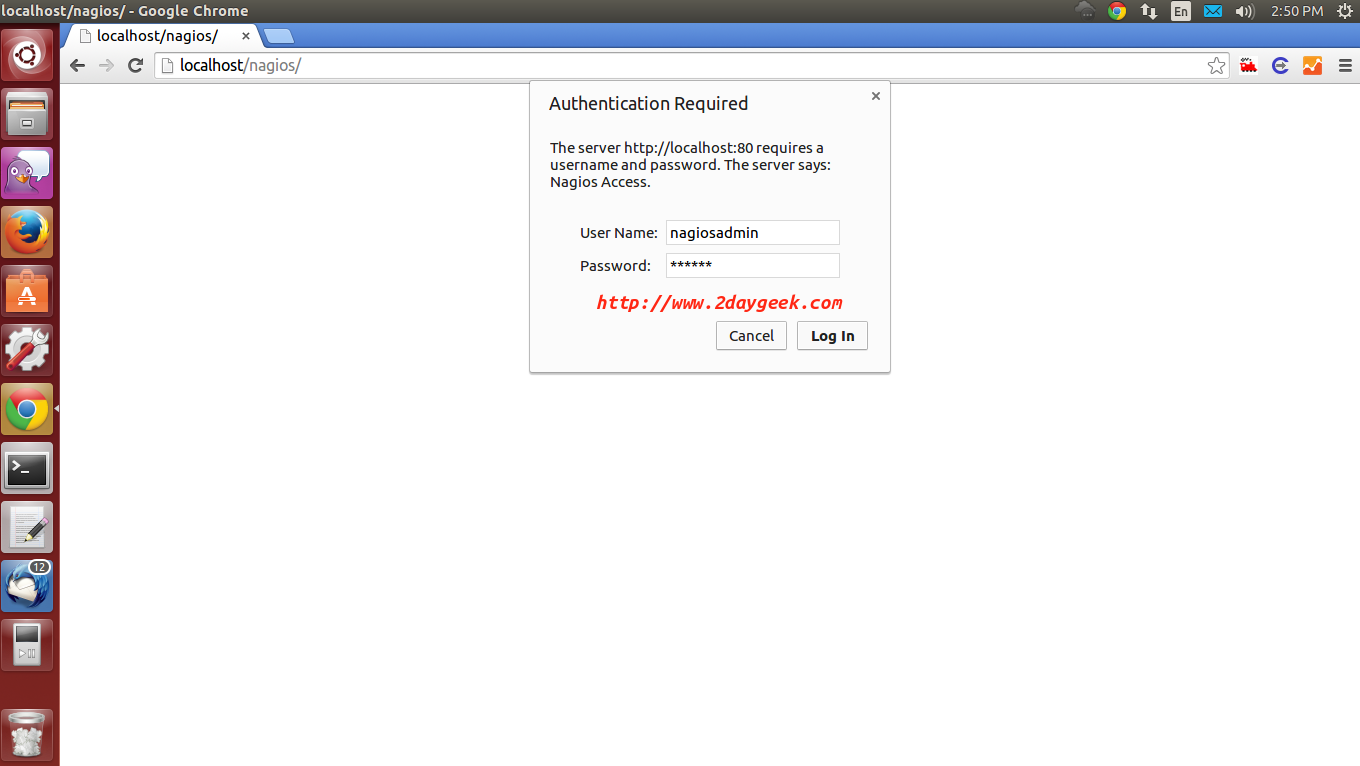Open Thunderbird mail with 12 badge
Image resolution: width=1360 pixels, height=766 pixels.
click(x=28, y=586)
